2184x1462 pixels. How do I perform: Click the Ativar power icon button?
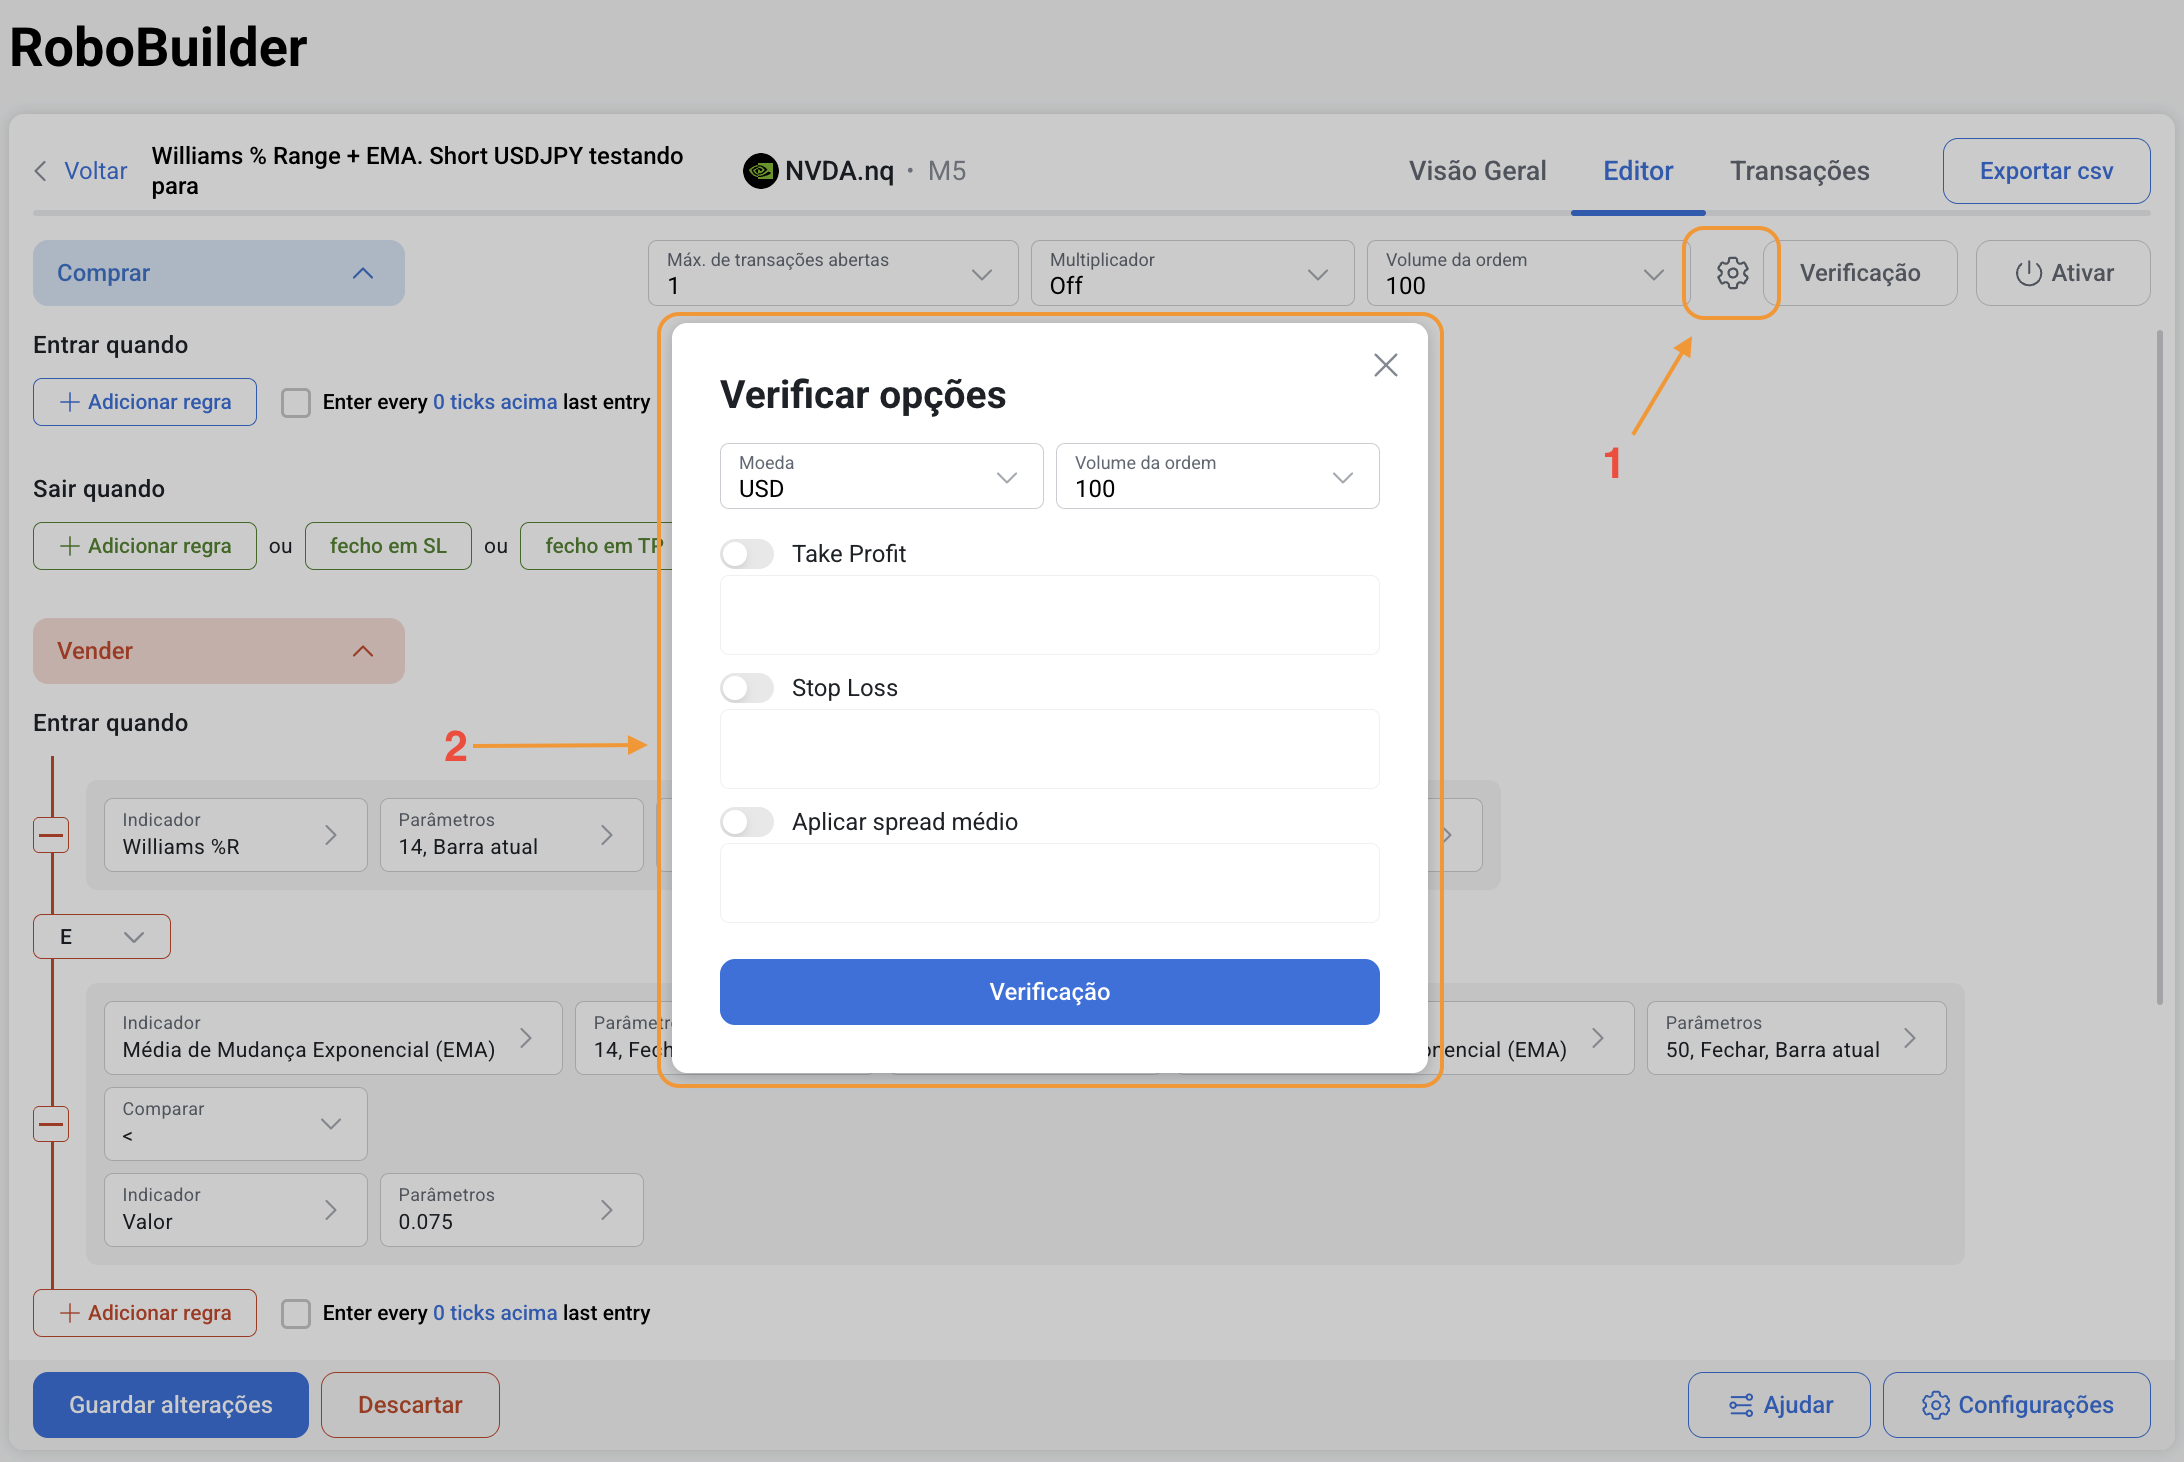[x=2063, y=273]
